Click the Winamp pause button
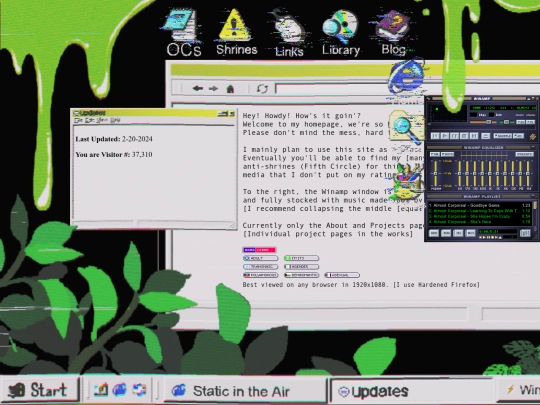 pyautogui.click(x=454, y=136)
